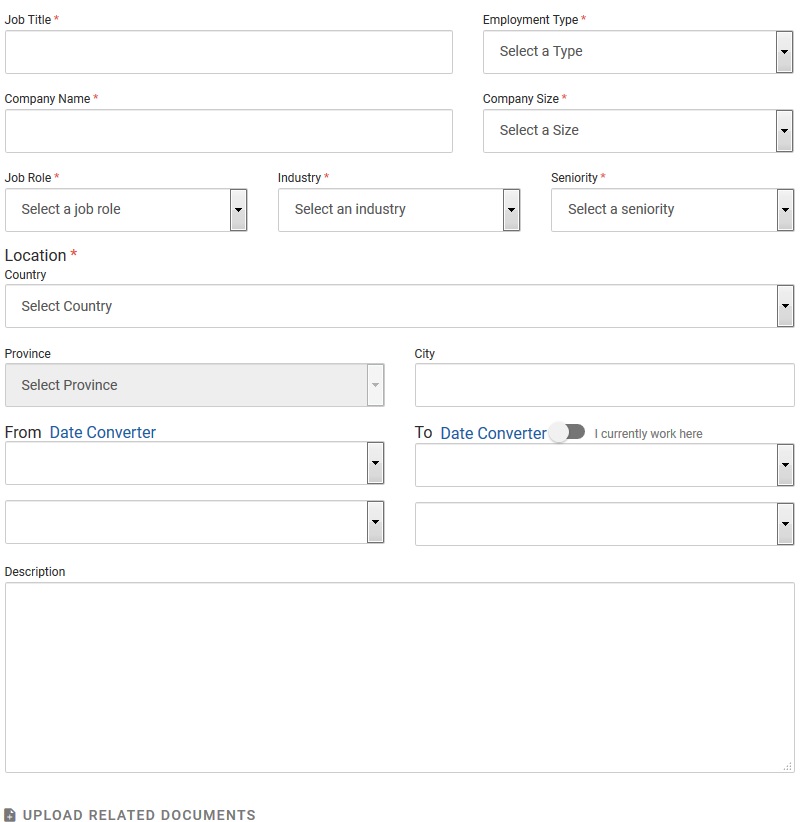Open the second To date dropdown
The image size is (807, 822).
[x=604, y=525]
